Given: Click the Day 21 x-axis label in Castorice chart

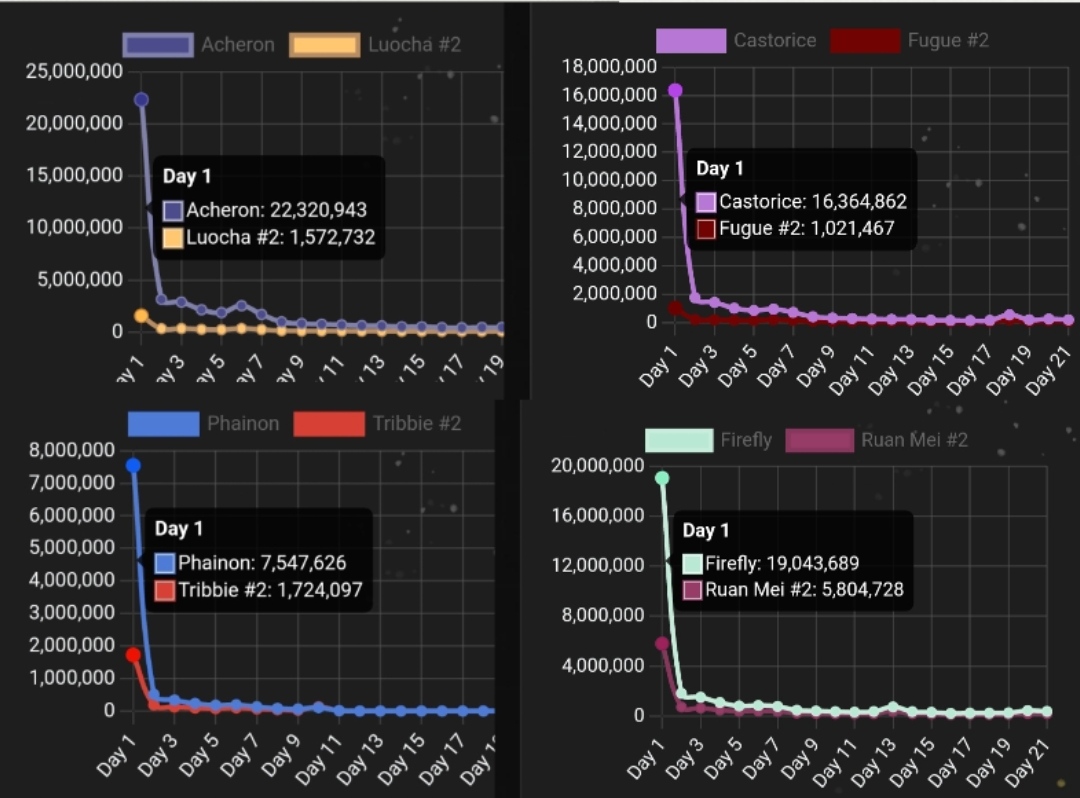Looking at the screenshot, I should tap(1048, 371).
